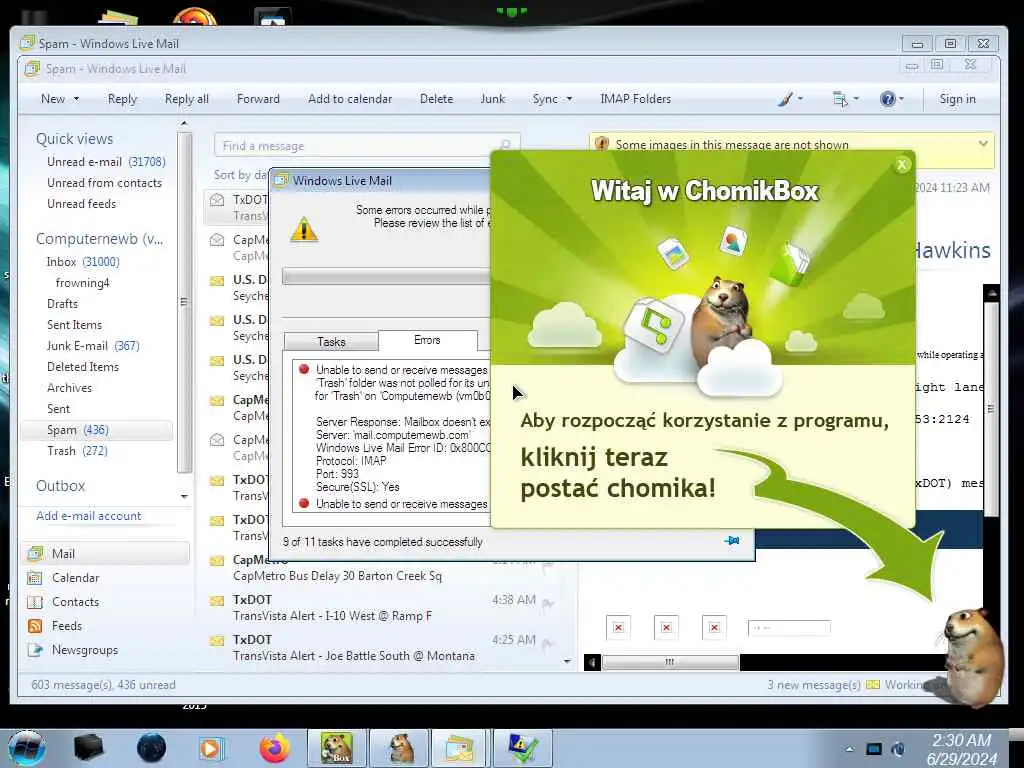This screenshot has width=1024, height=768.
Task: Open the Junk E-mail folder
Action: pos(93,345)
